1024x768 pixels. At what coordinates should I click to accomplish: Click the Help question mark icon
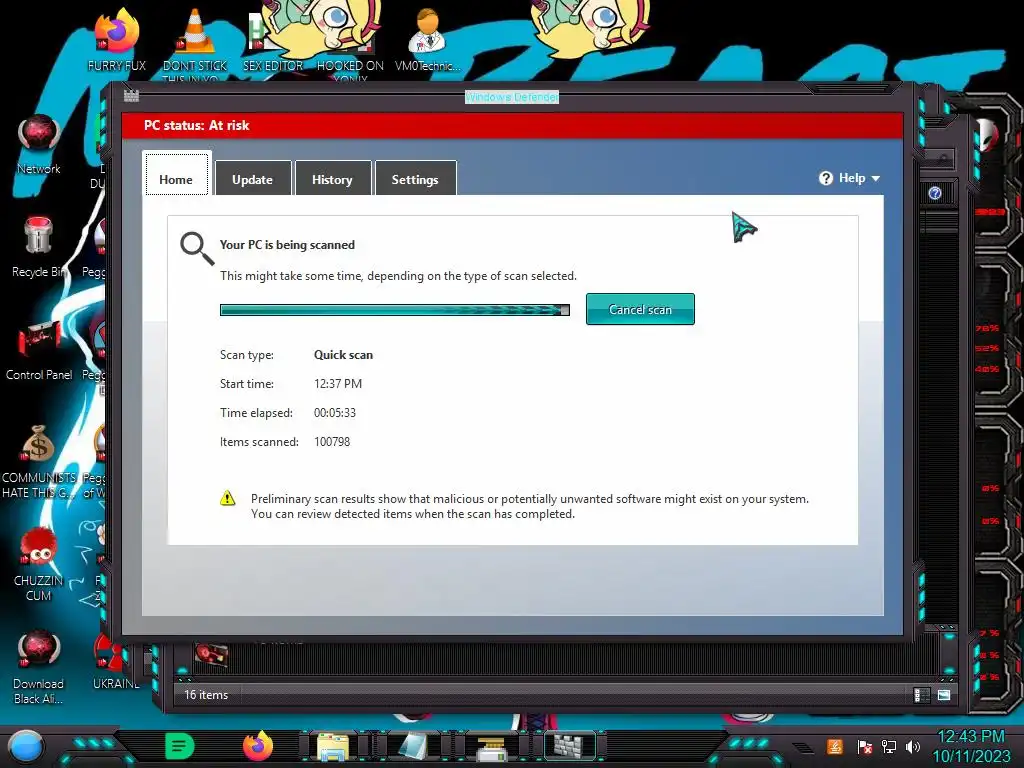pos(826,178)
